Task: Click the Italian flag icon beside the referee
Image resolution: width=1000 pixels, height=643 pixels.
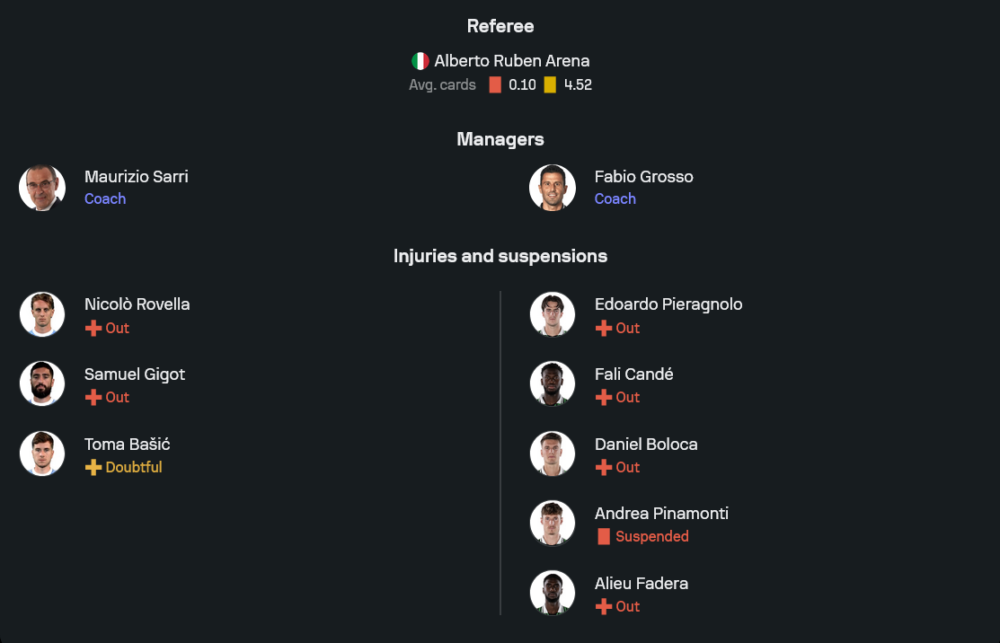Action: coord(421,61)
